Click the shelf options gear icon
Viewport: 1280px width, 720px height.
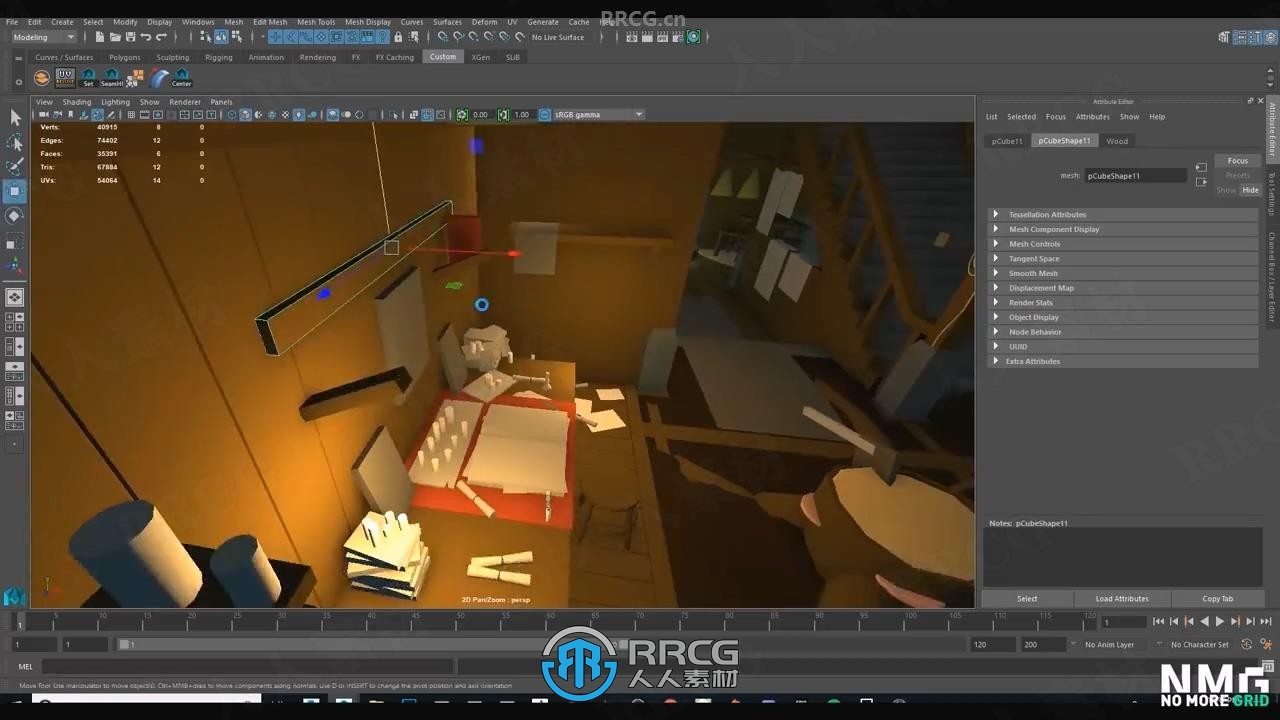click(x=19, y=82)
